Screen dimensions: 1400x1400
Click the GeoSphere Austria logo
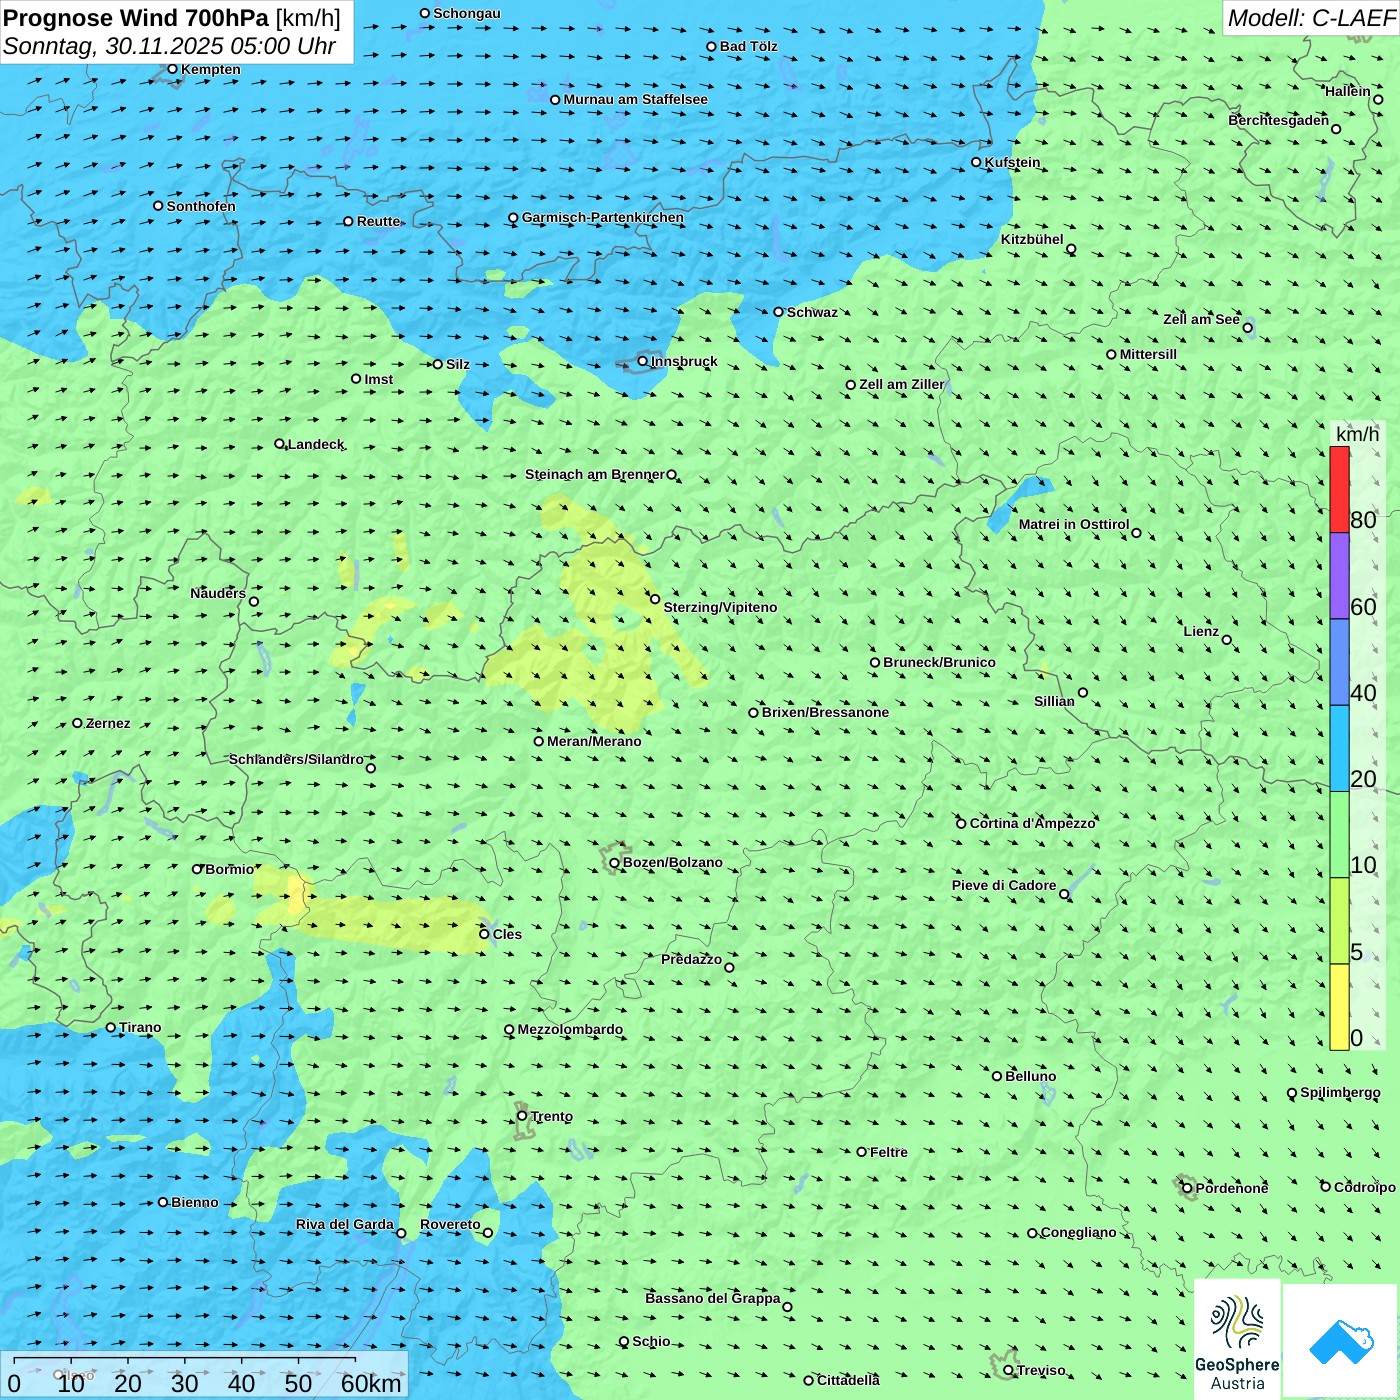(x=1237, y=1338)
